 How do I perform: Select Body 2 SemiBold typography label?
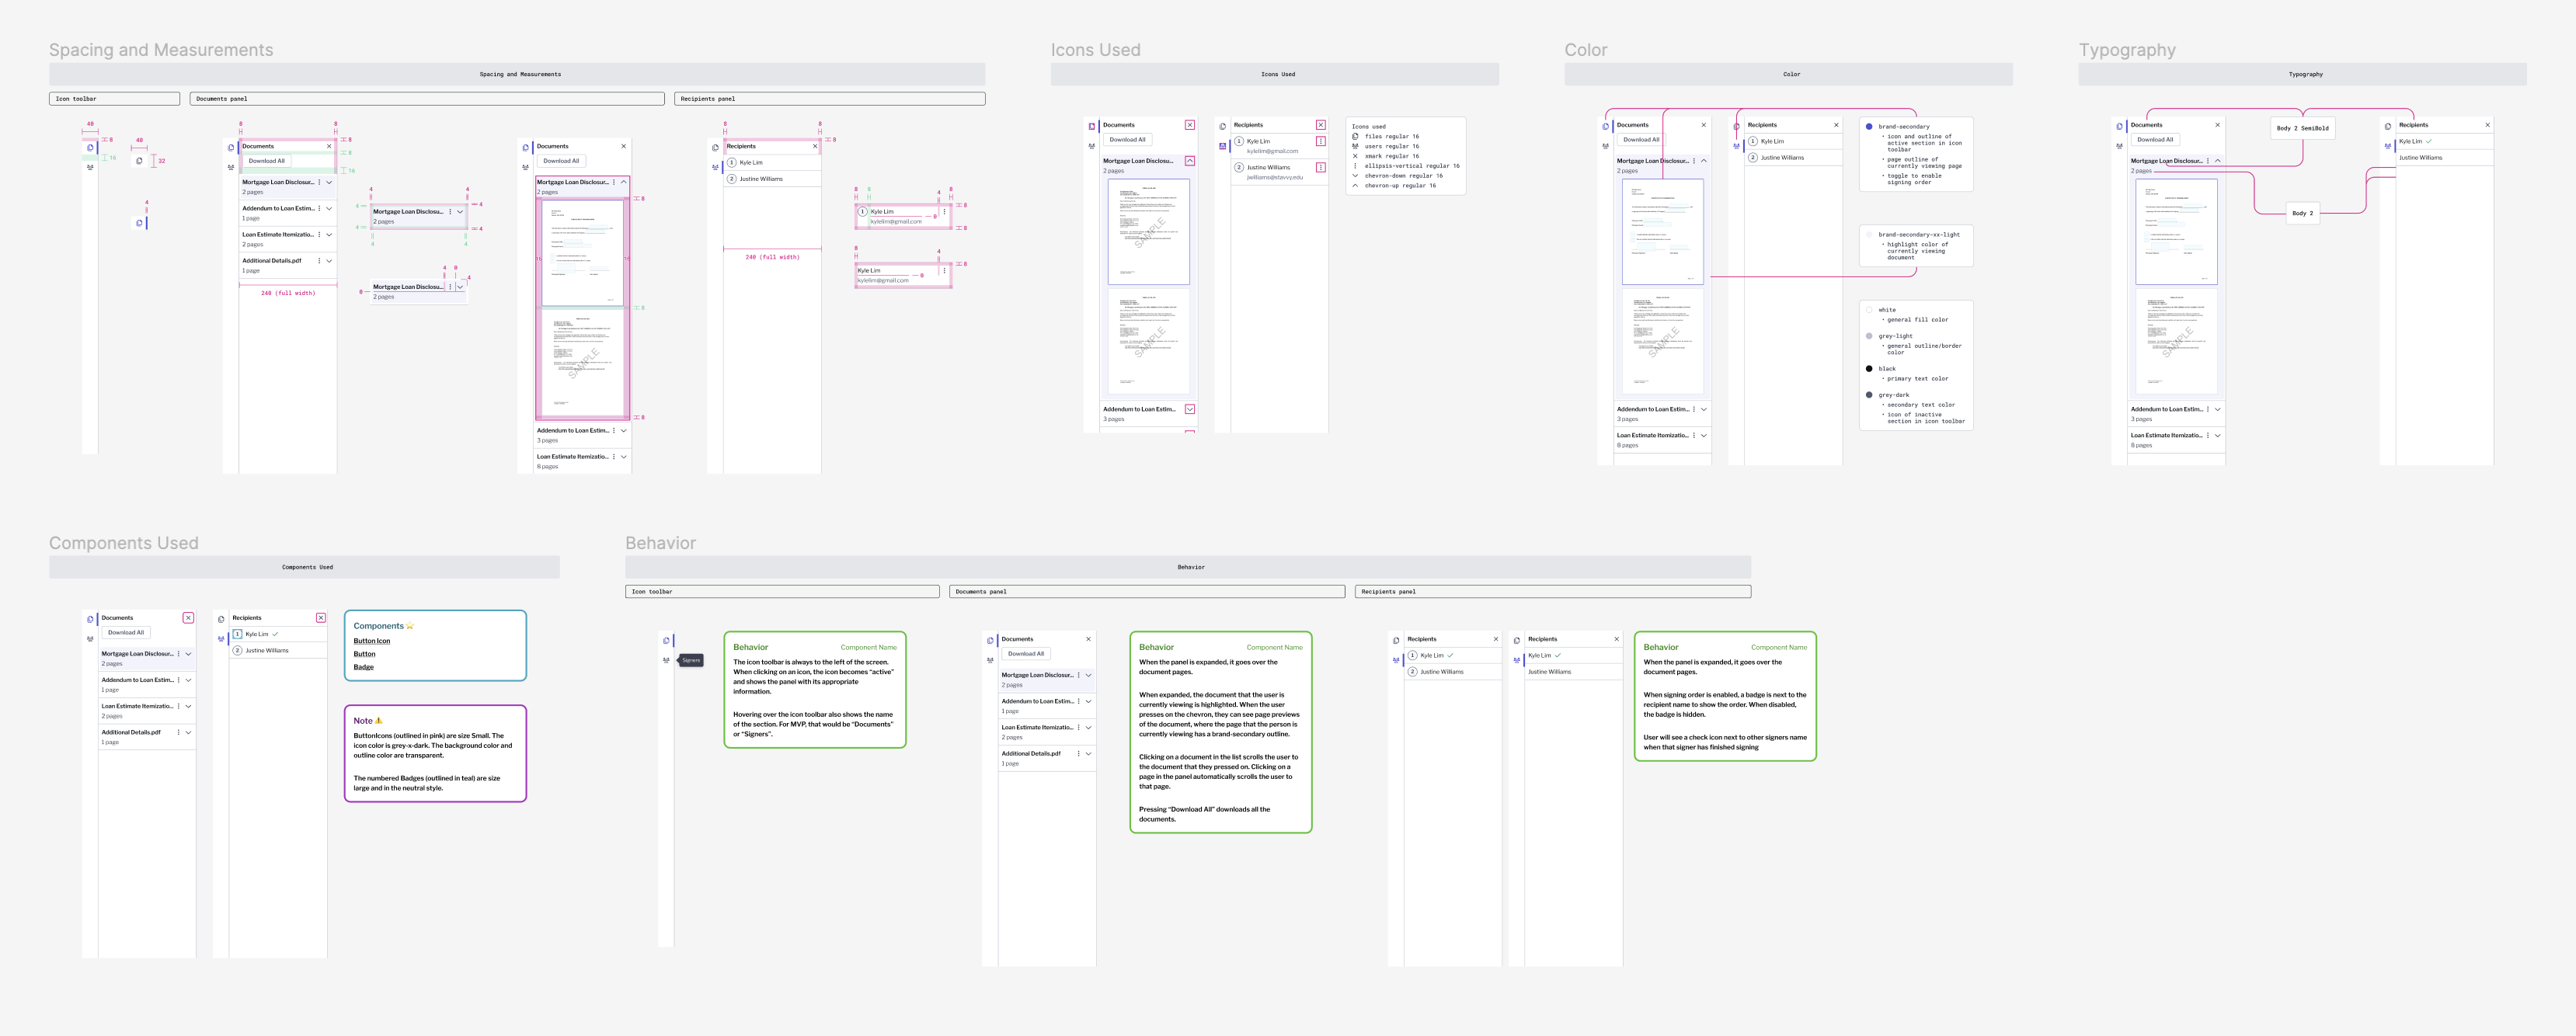2302,128
